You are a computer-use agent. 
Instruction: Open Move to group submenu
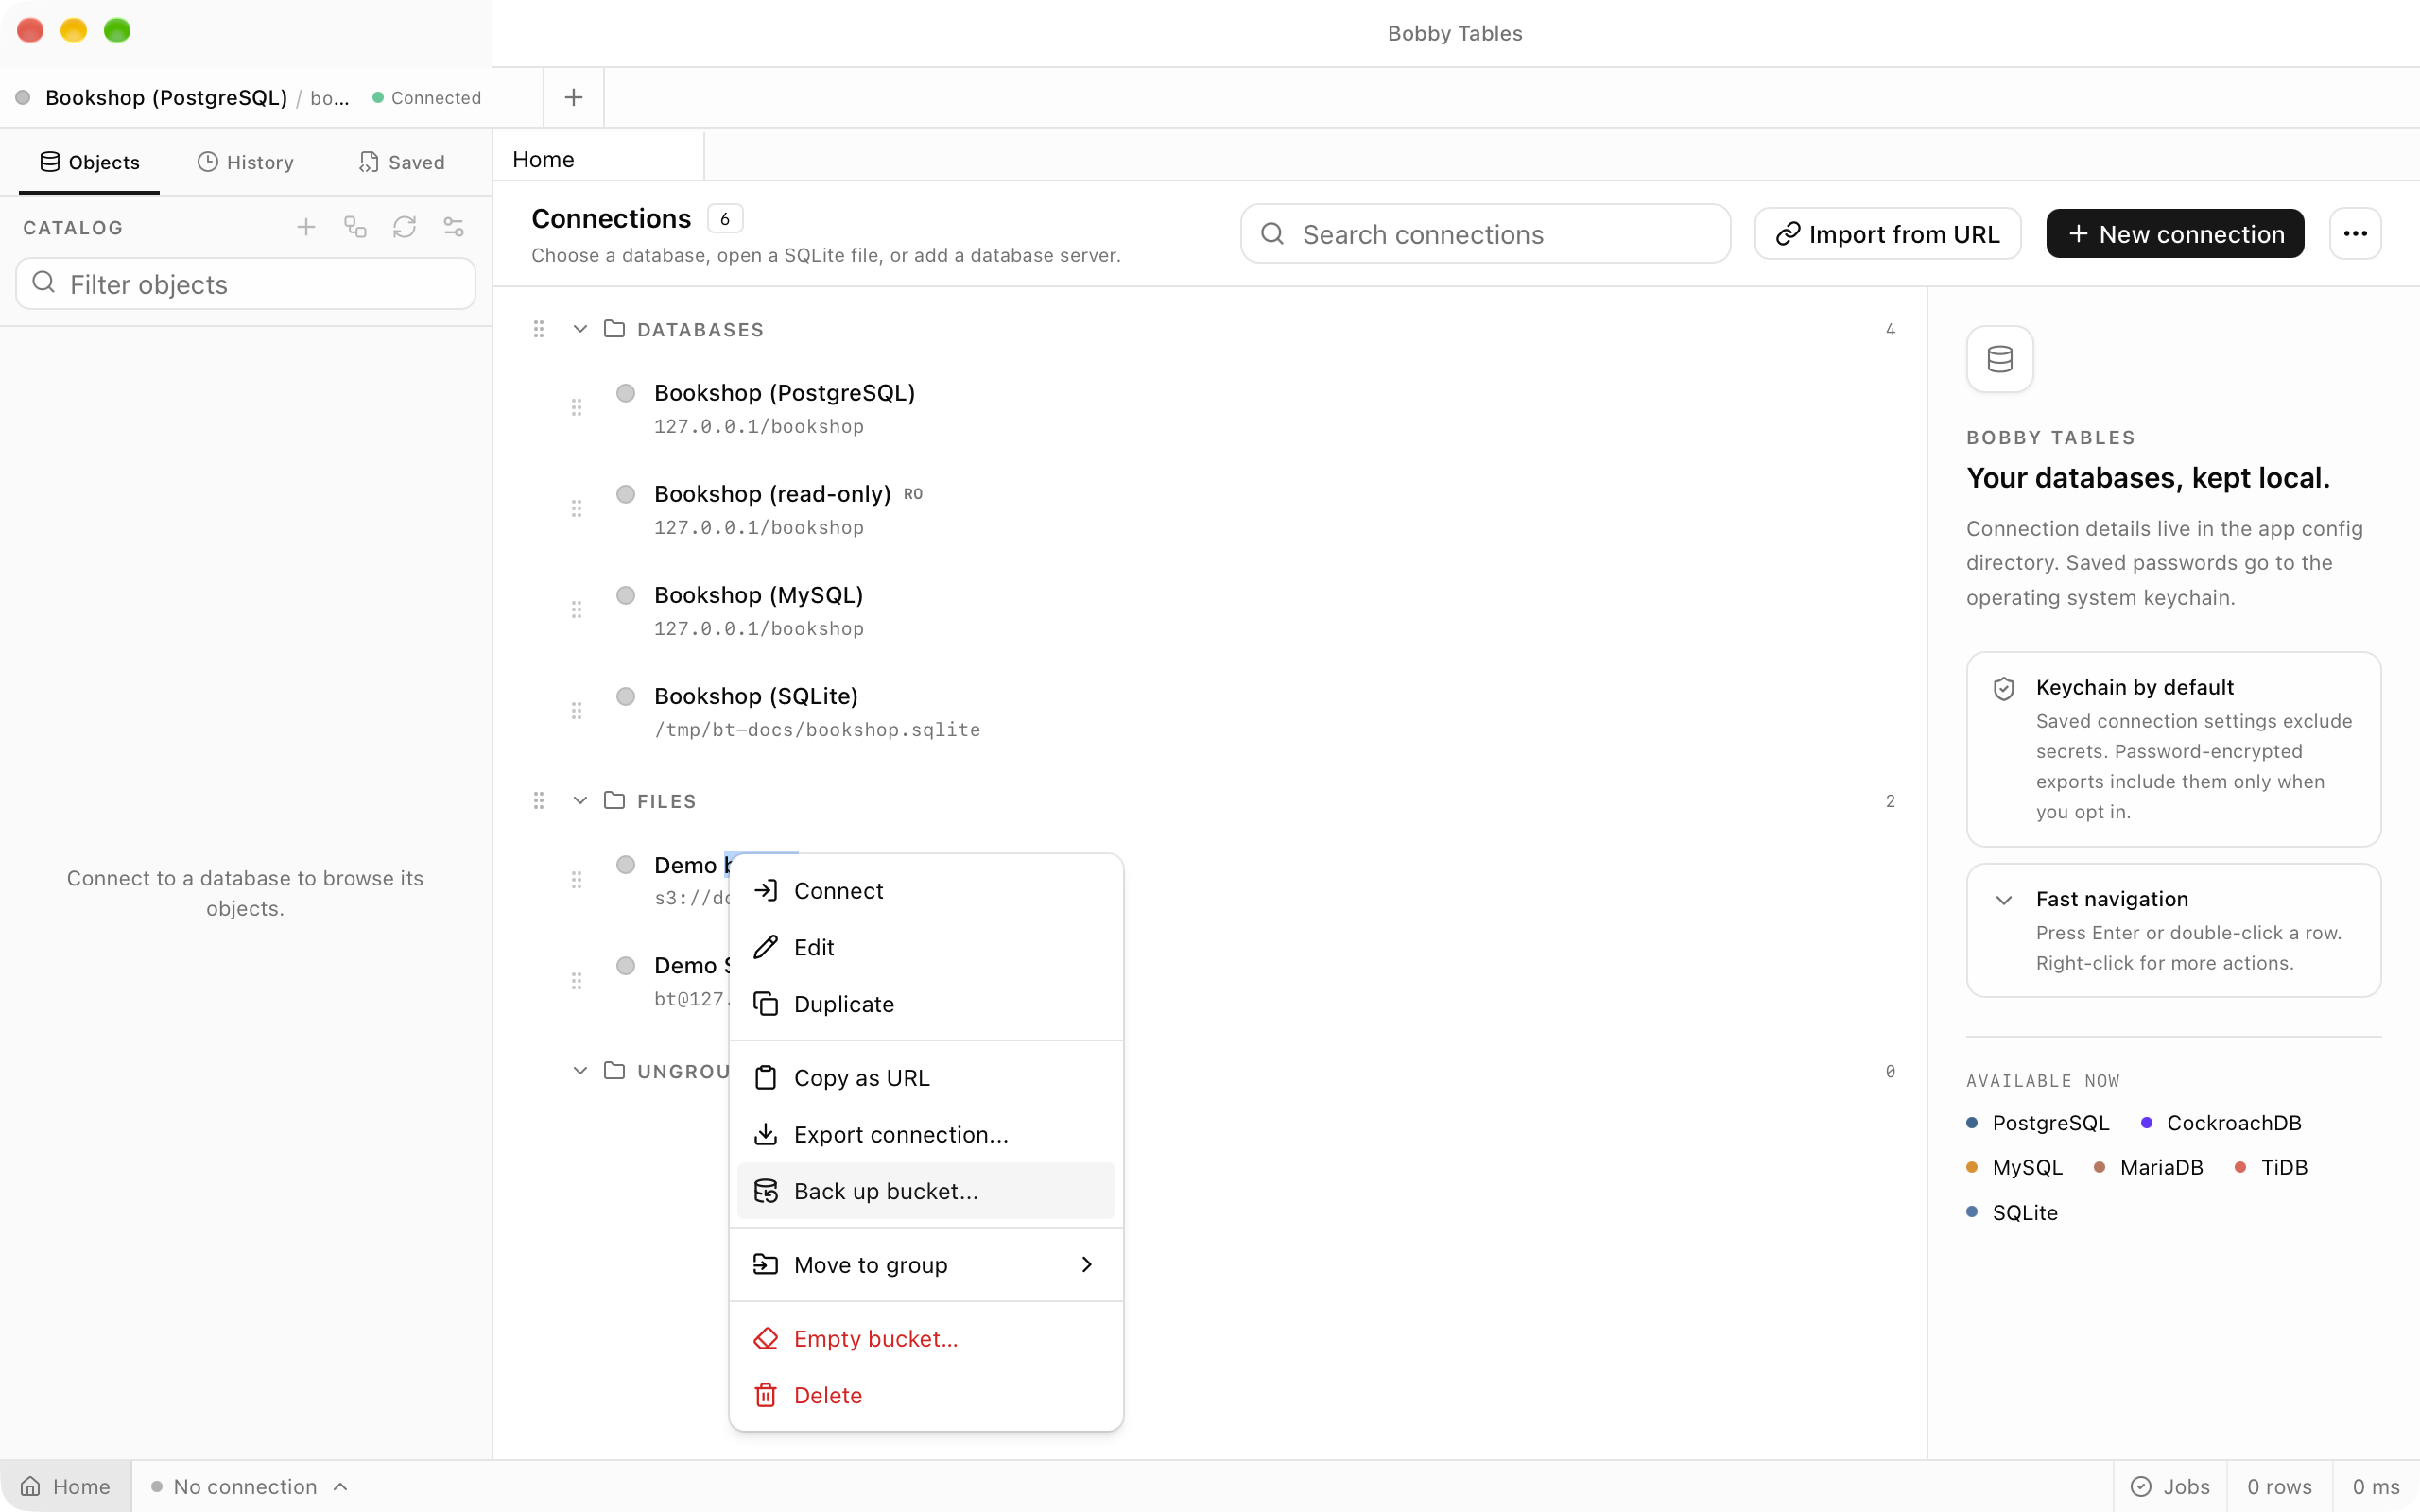pyautogui.click(x=925, y=1265)
